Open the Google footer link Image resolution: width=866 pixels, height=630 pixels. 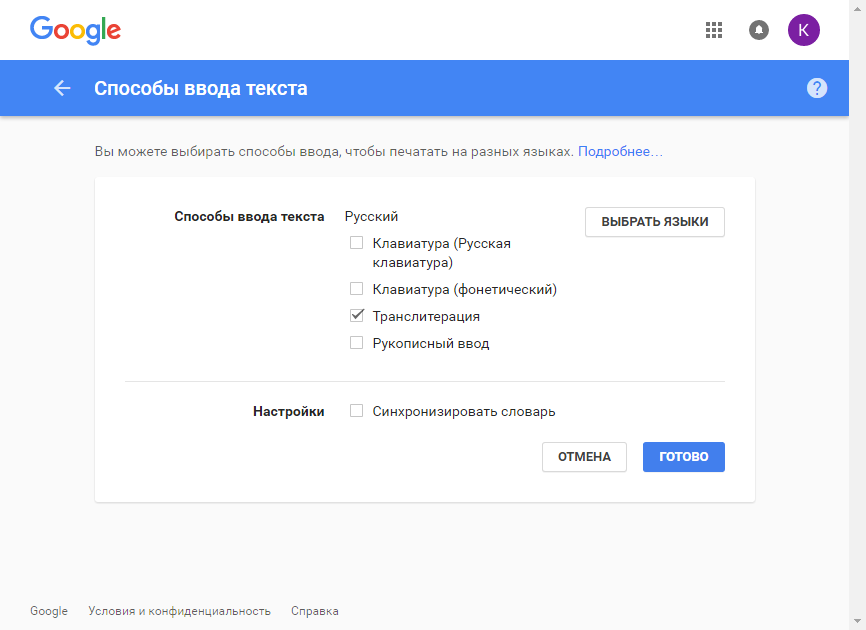(49, 611)
